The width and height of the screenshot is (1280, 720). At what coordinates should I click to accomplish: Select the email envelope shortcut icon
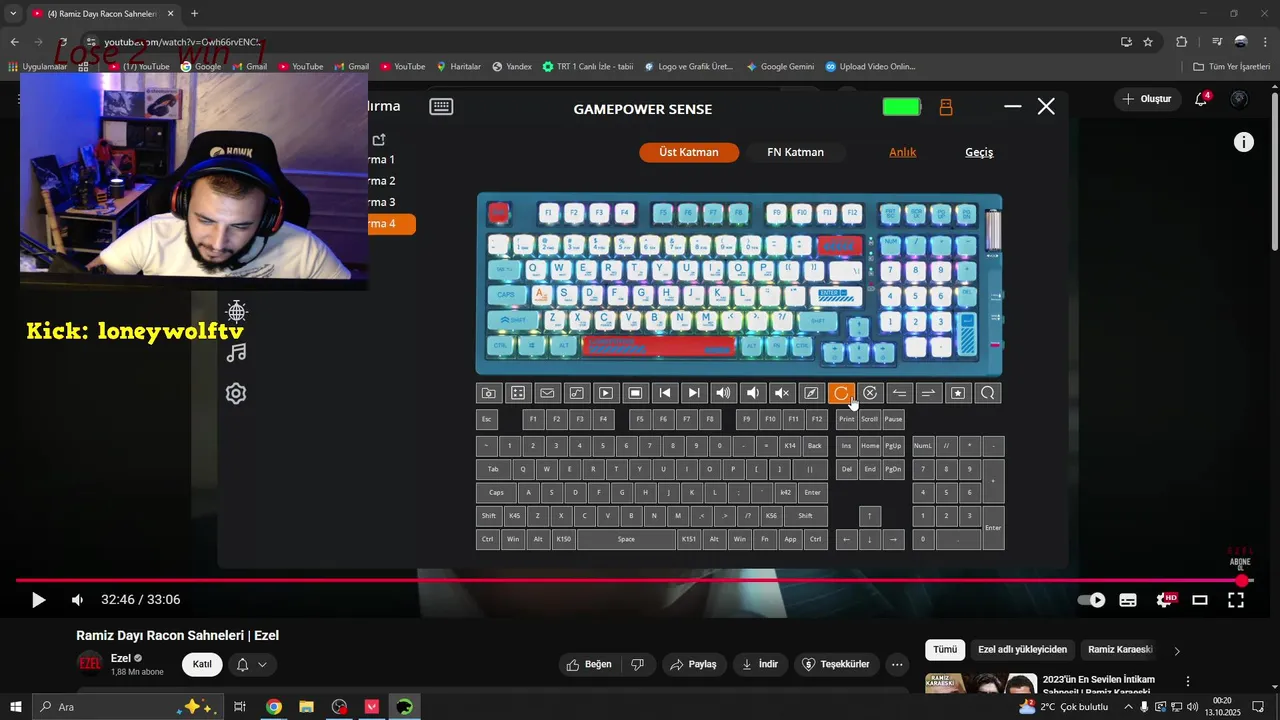pos(547,393)
